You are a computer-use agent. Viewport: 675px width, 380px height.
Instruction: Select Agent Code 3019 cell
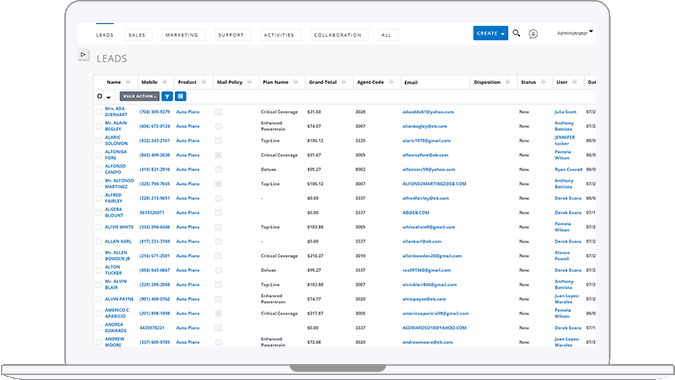point(360,256)
